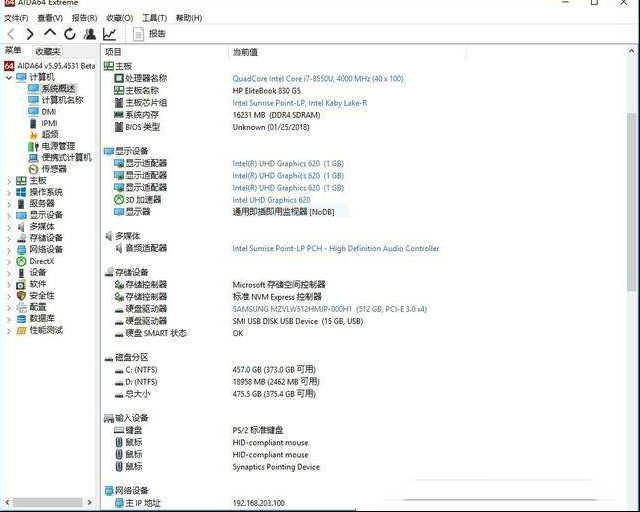The width and height of the screenshot is (640, 512).
Task: Click the 超频 flame icon
Action: (x=33, y=135)
